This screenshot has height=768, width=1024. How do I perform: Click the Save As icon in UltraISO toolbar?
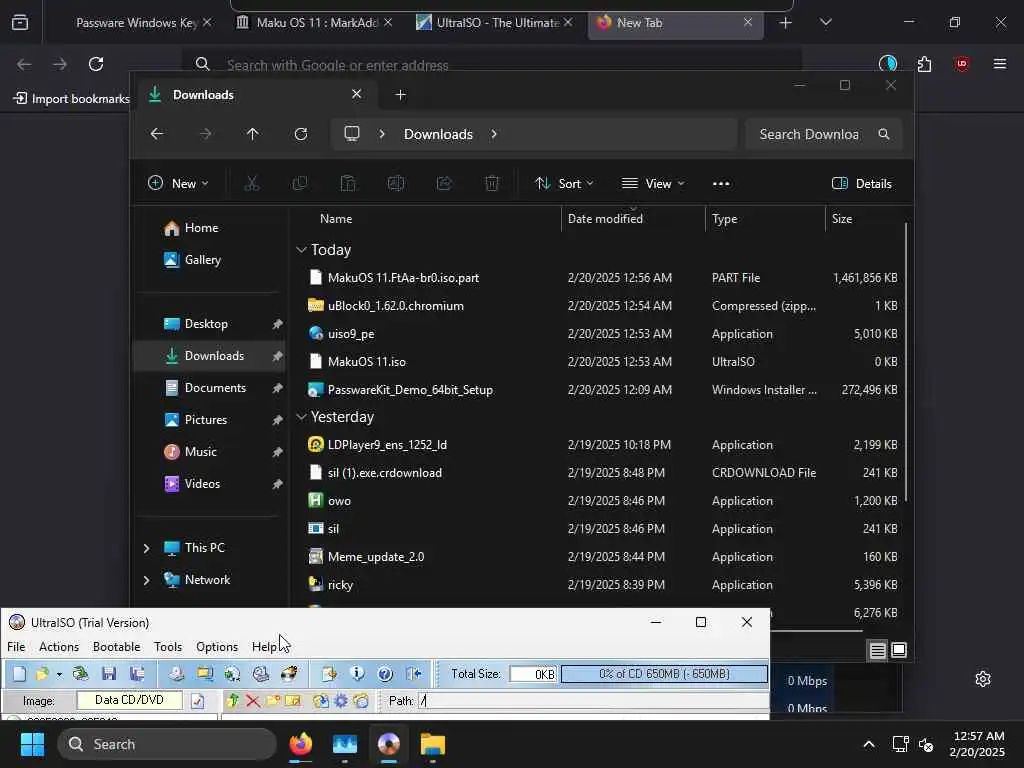click(137, 673)
